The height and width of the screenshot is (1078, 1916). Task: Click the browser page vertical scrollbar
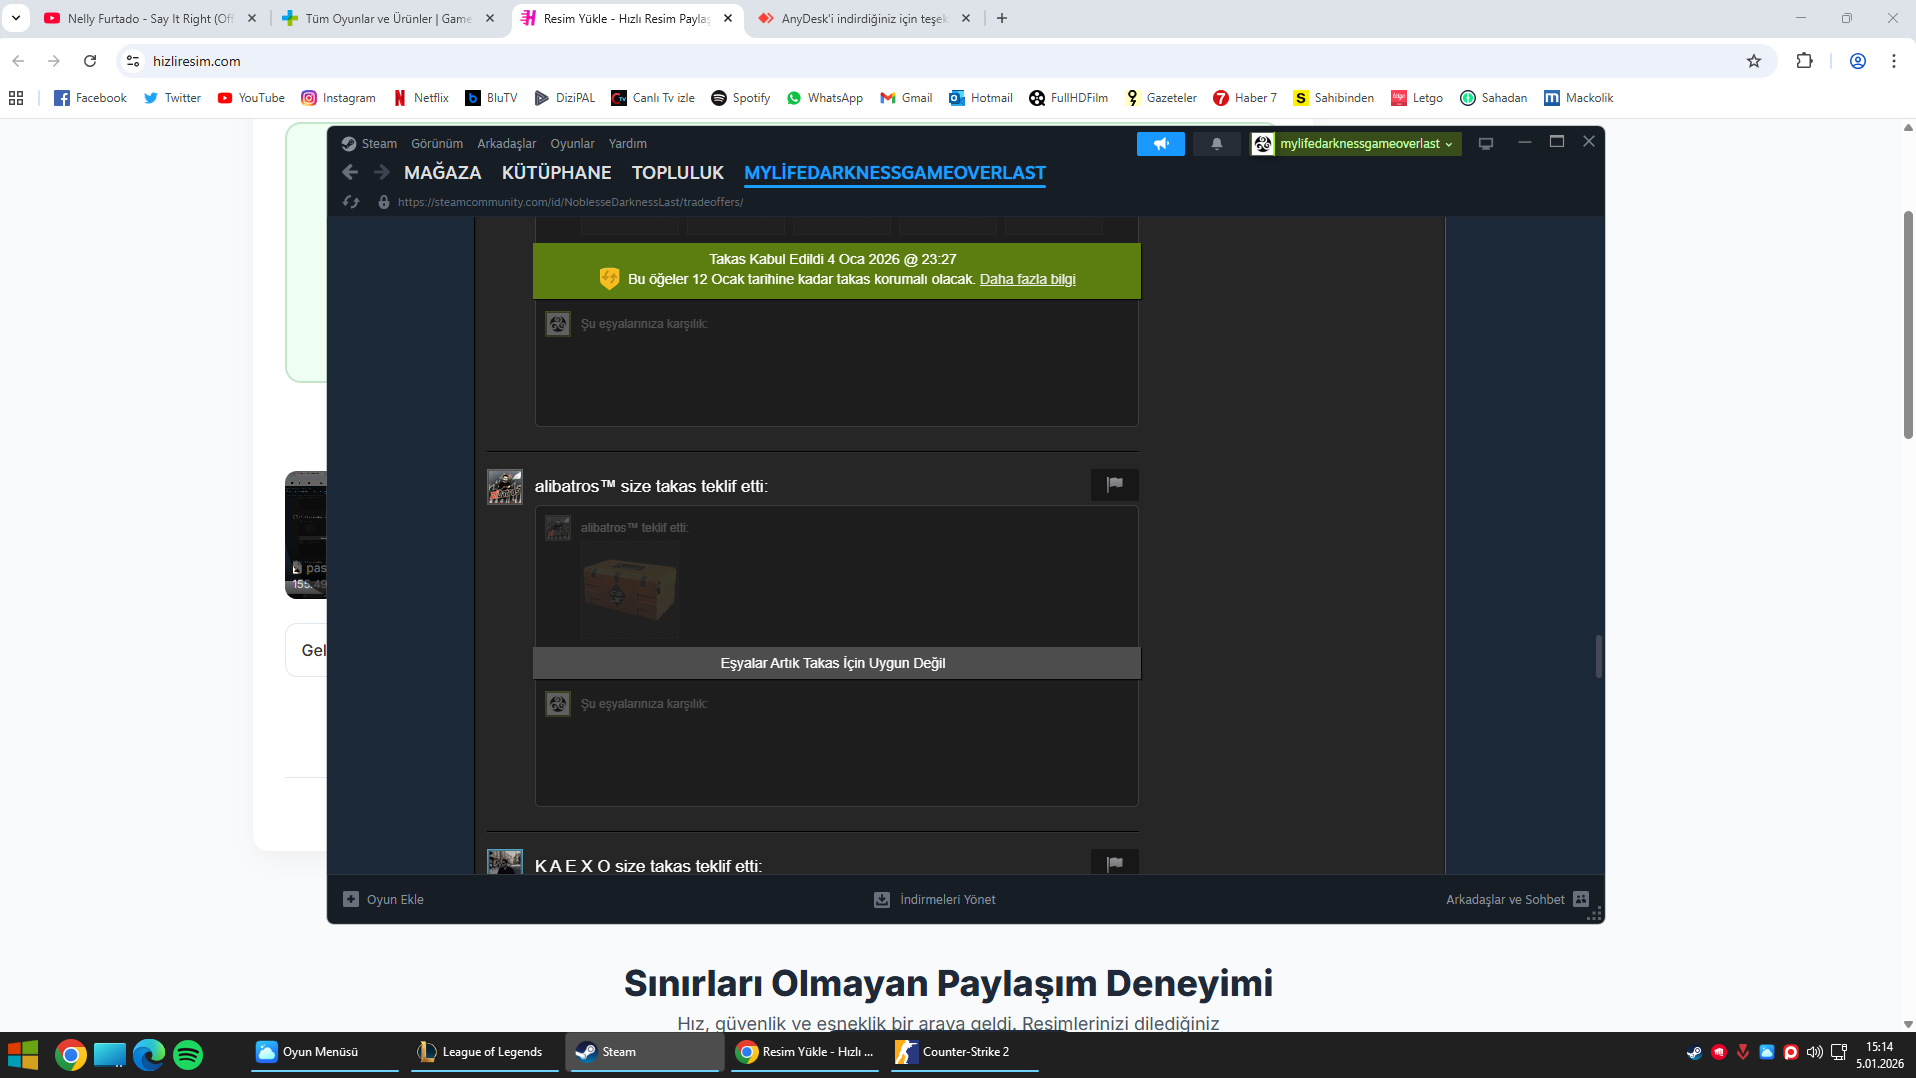pyautogui.click(x=1908, y=325)
